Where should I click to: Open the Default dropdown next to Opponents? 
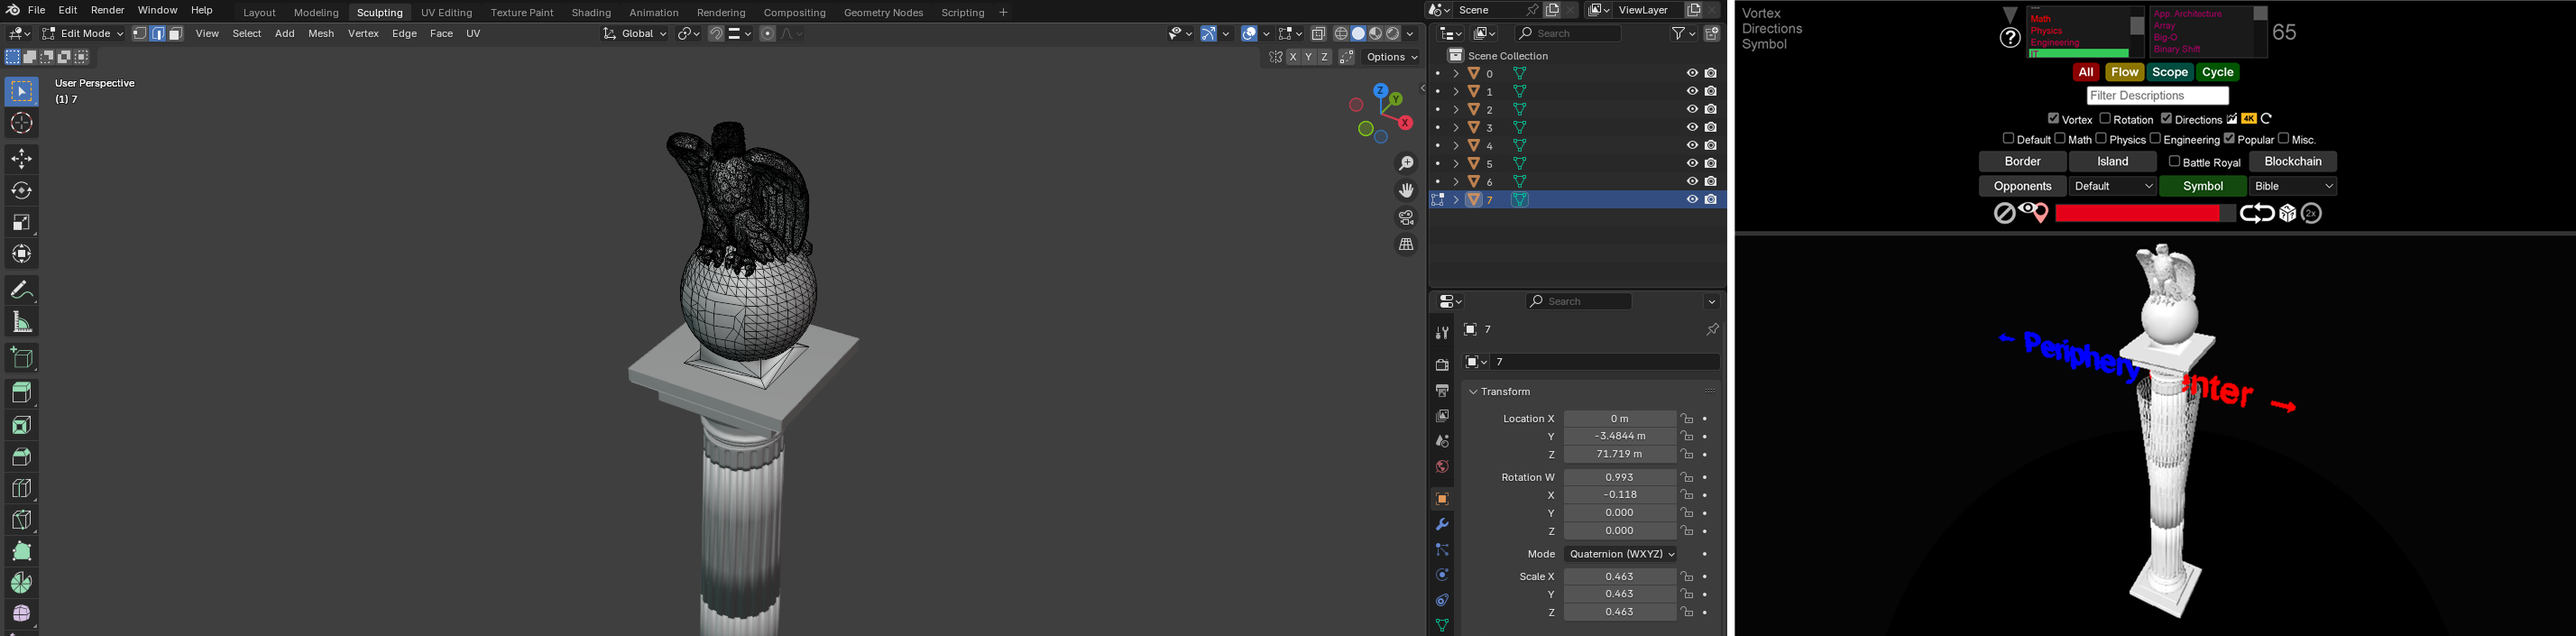(2112, 187)
